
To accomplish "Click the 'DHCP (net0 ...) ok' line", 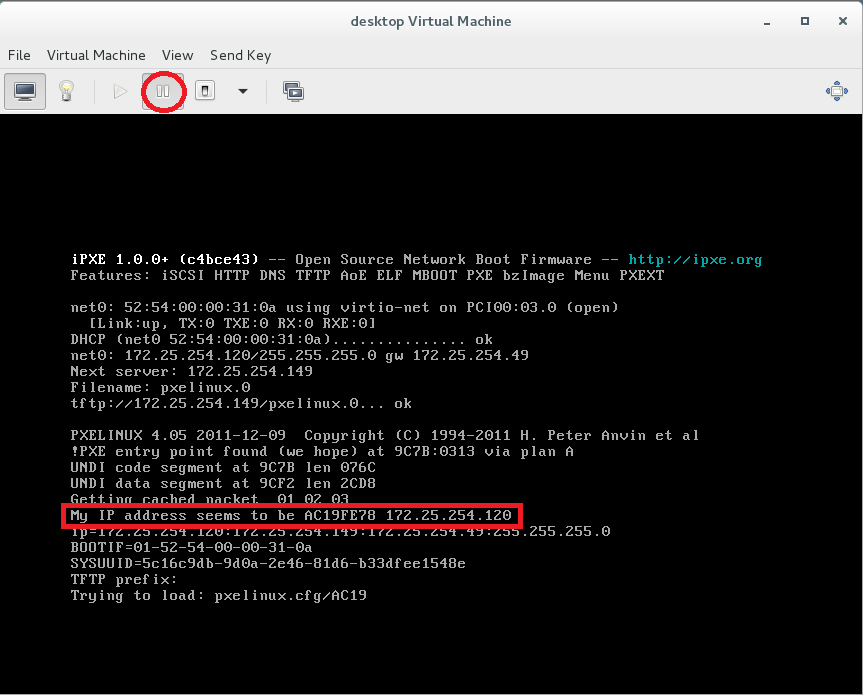I will [x=282, y=340].
